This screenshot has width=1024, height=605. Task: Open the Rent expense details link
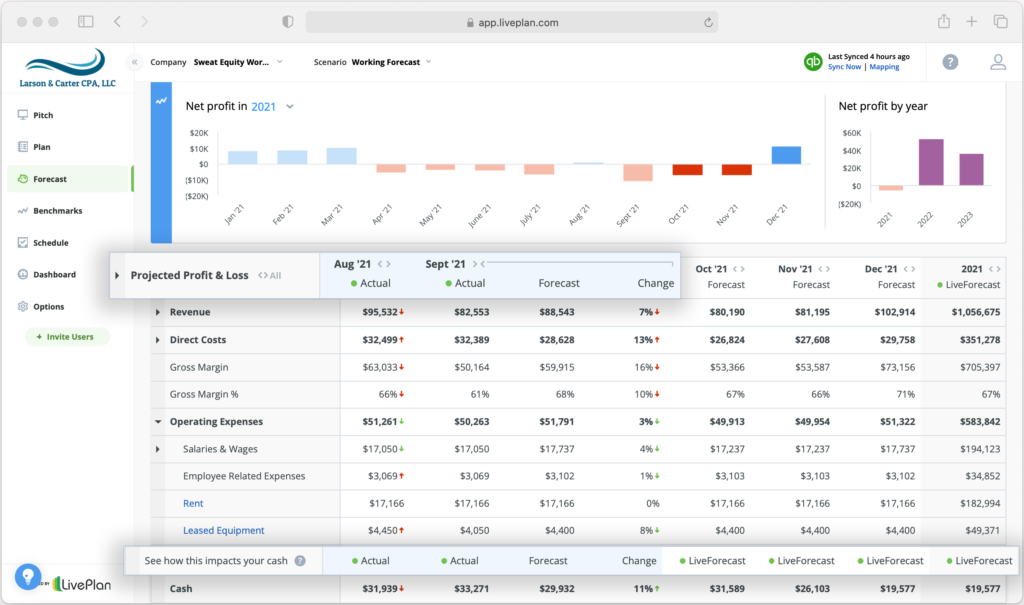[193, 503]
